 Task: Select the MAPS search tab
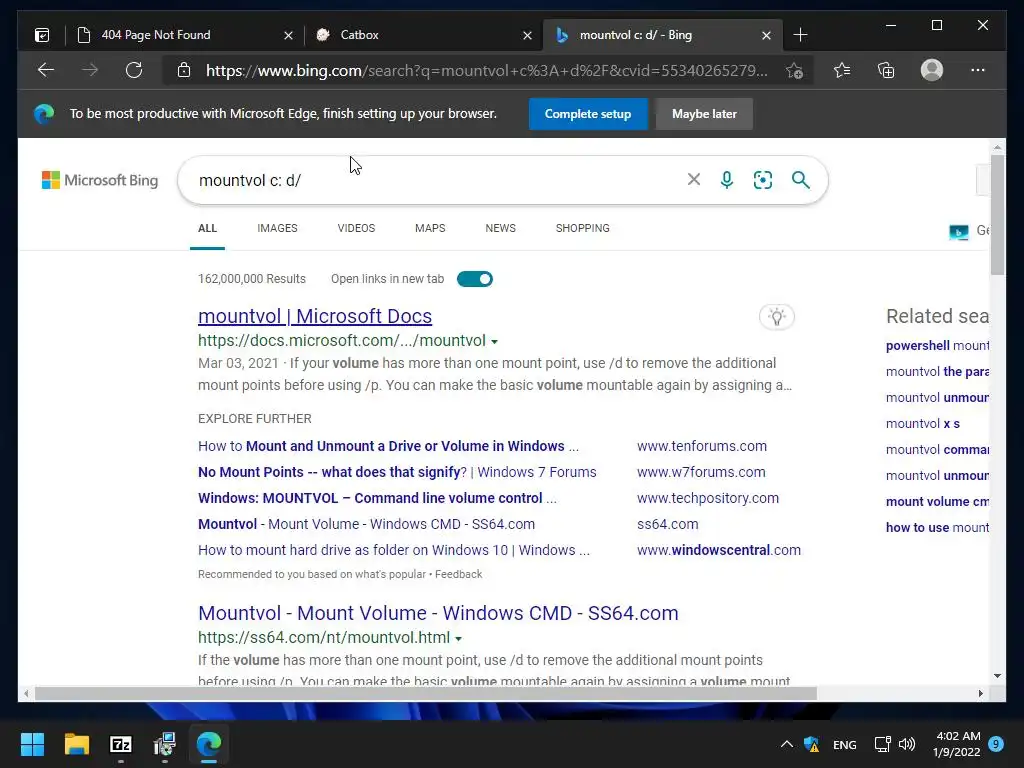(x=430, y=228)
